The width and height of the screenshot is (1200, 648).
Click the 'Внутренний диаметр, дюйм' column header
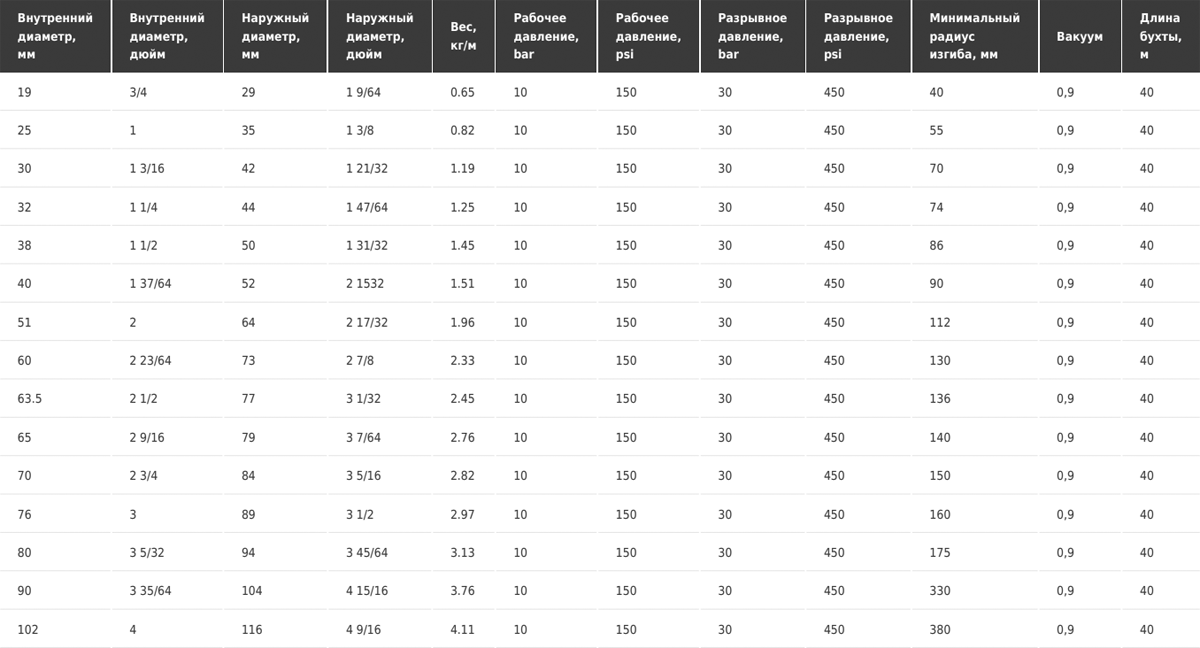coord(167,36)
